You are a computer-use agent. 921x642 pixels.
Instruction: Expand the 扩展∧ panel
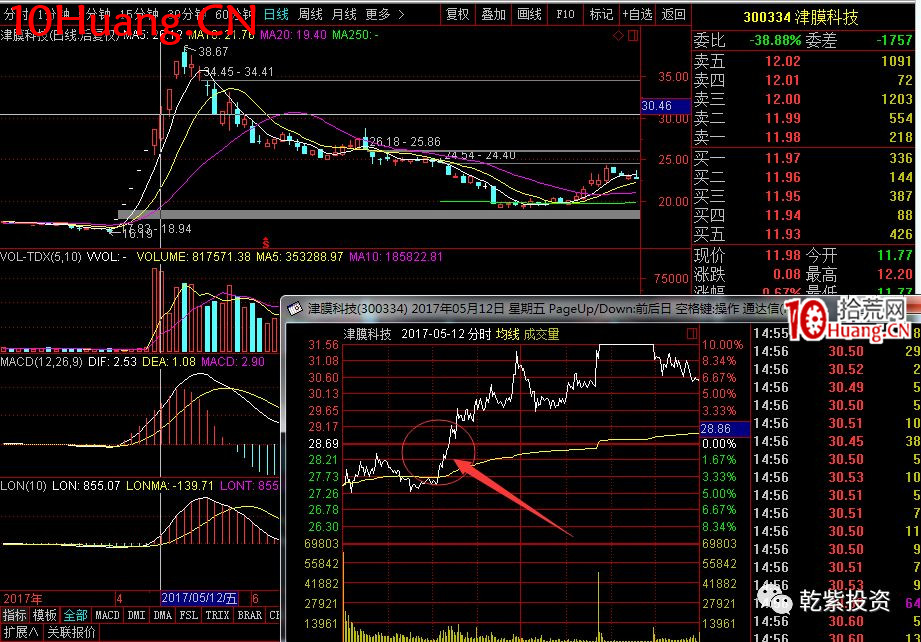[21, 633]
